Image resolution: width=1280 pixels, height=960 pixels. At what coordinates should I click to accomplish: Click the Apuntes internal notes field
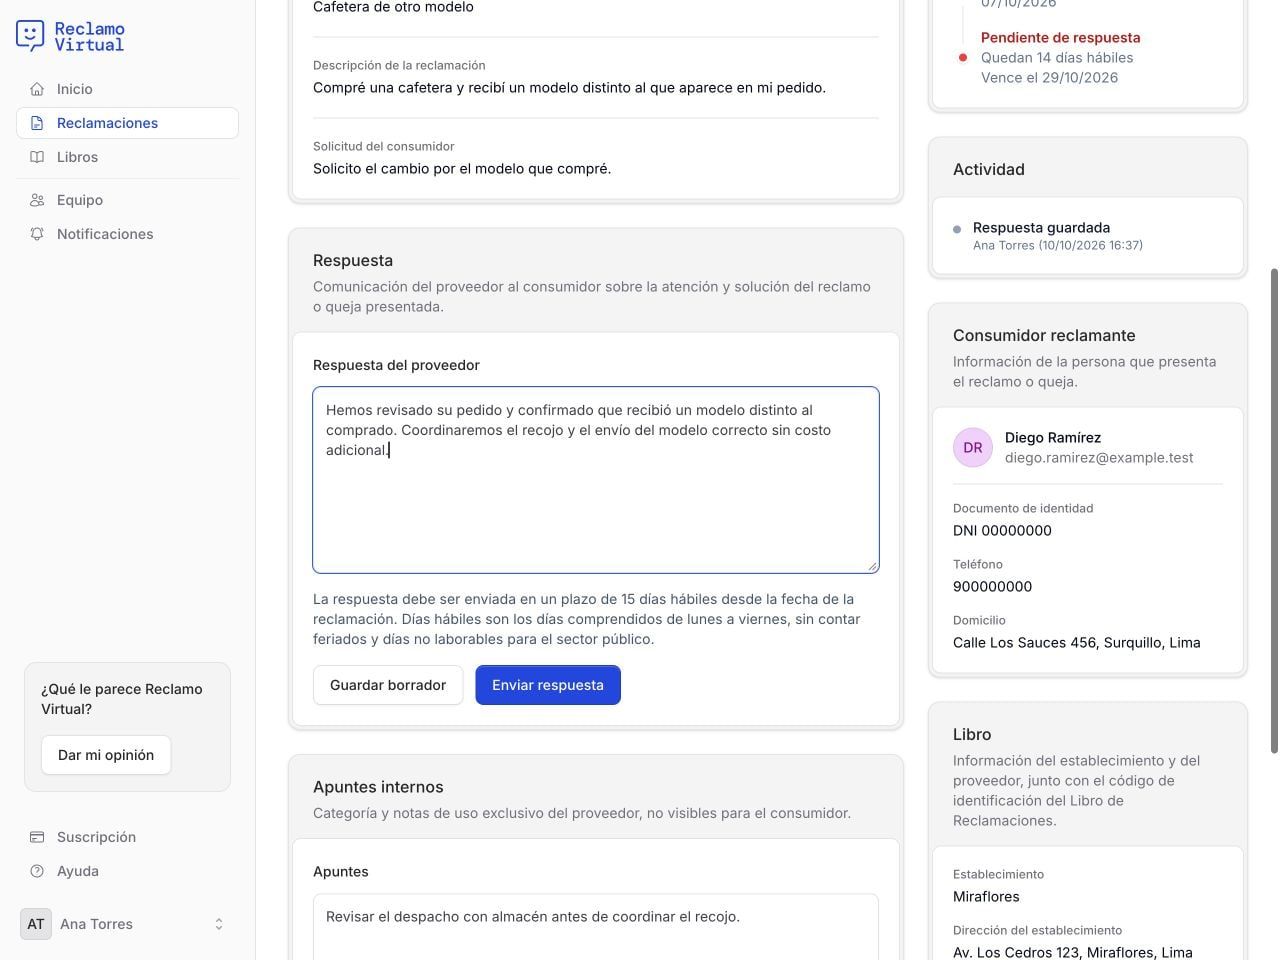tap(596, 927)
